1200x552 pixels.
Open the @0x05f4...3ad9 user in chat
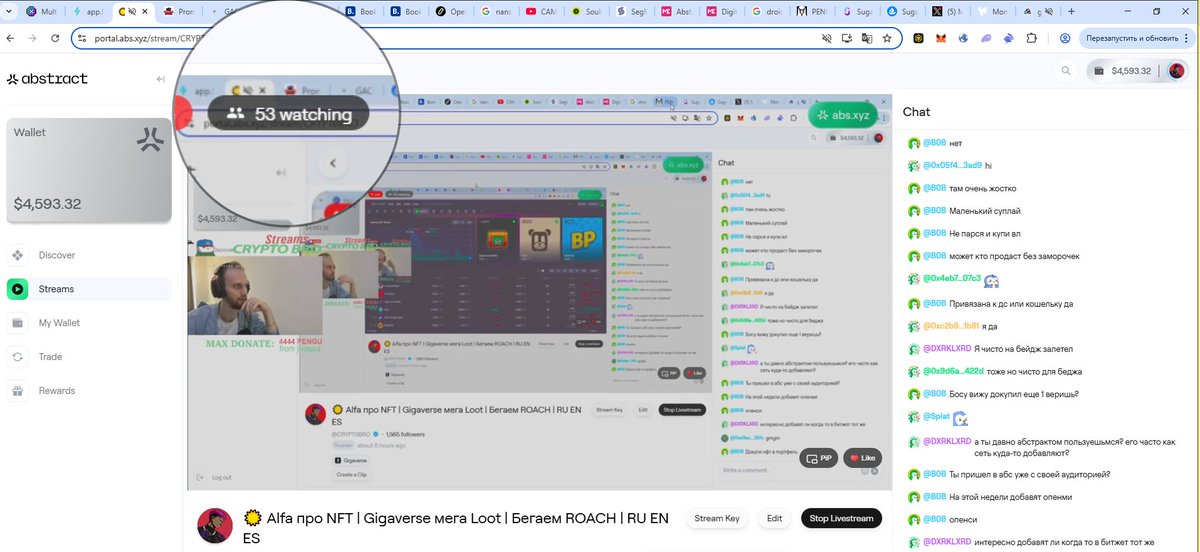[952, 165]
